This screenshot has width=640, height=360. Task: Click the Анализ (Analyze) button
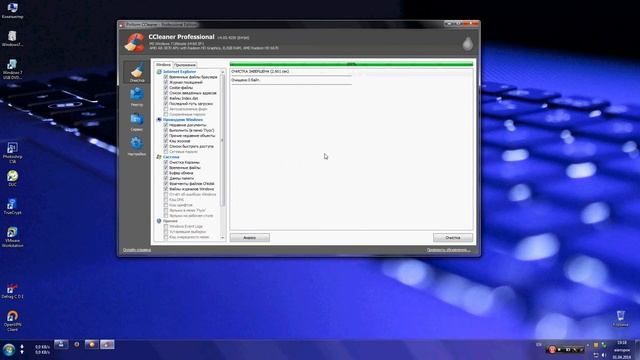249,238
